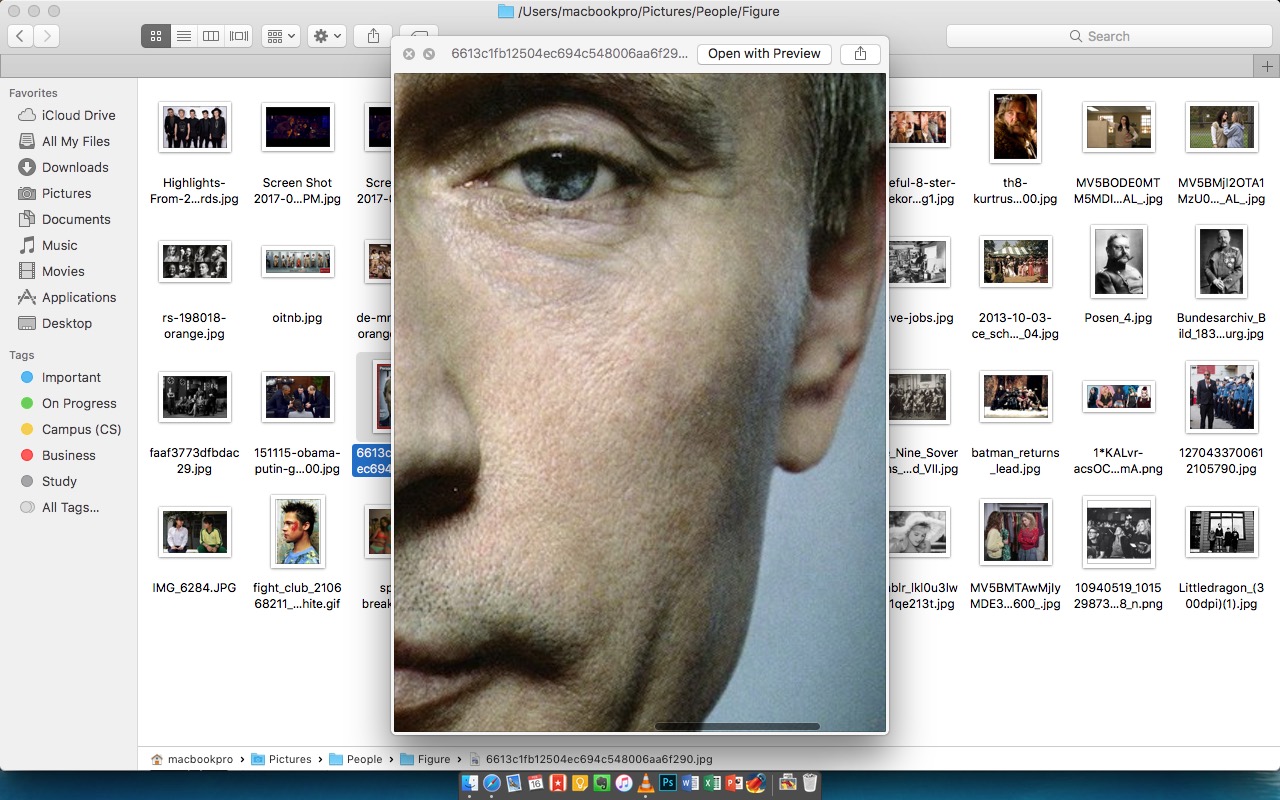Screen dimensions: 1280x800
Task: Go to Figure in the path bar
Action: [x=426, y=759]
